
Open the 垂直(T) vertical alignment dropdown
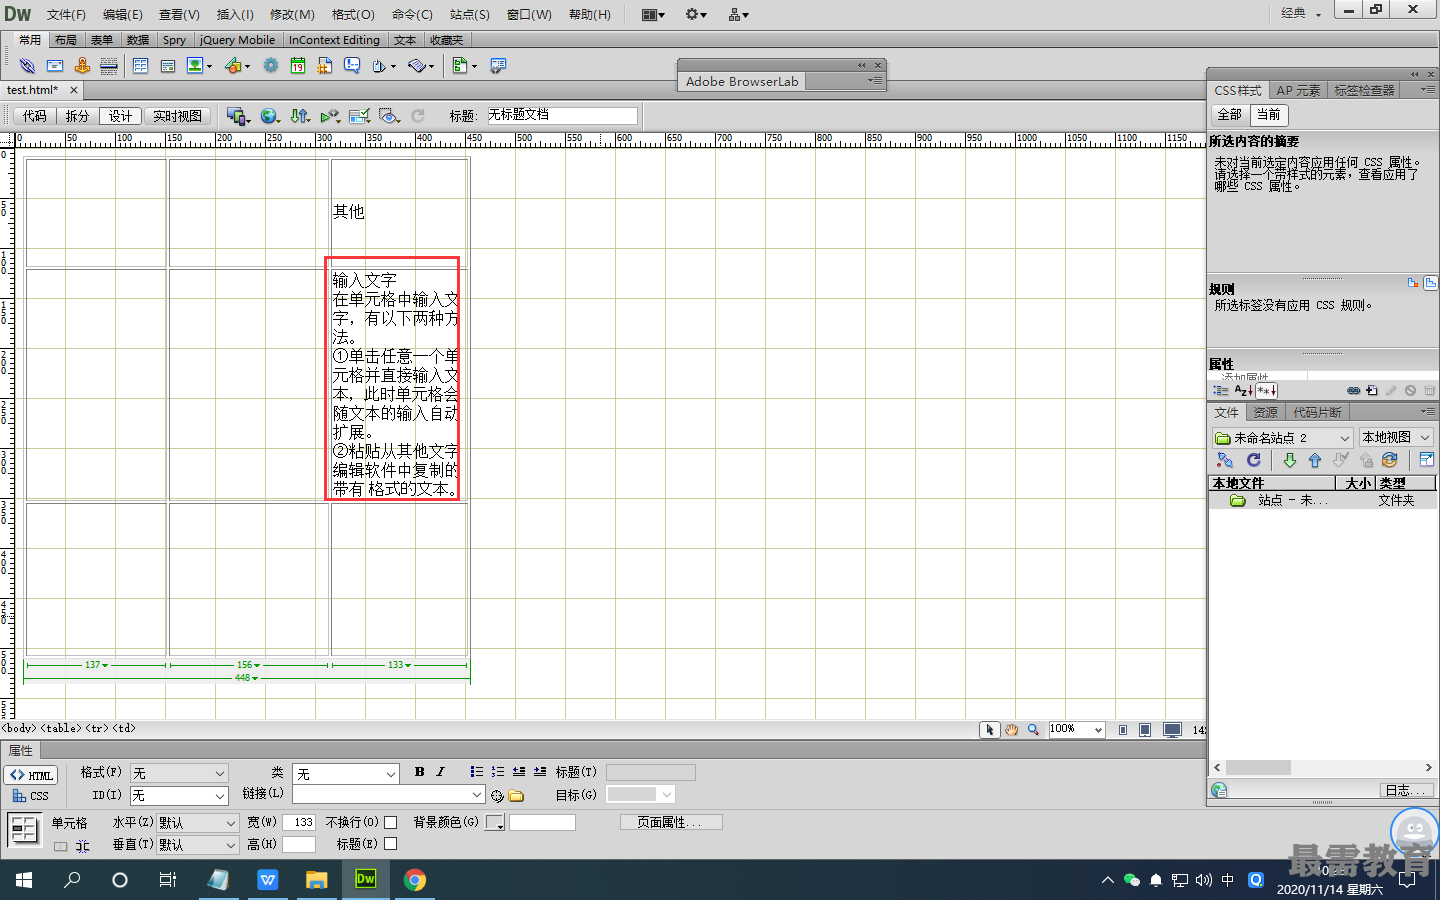[197, 845]
